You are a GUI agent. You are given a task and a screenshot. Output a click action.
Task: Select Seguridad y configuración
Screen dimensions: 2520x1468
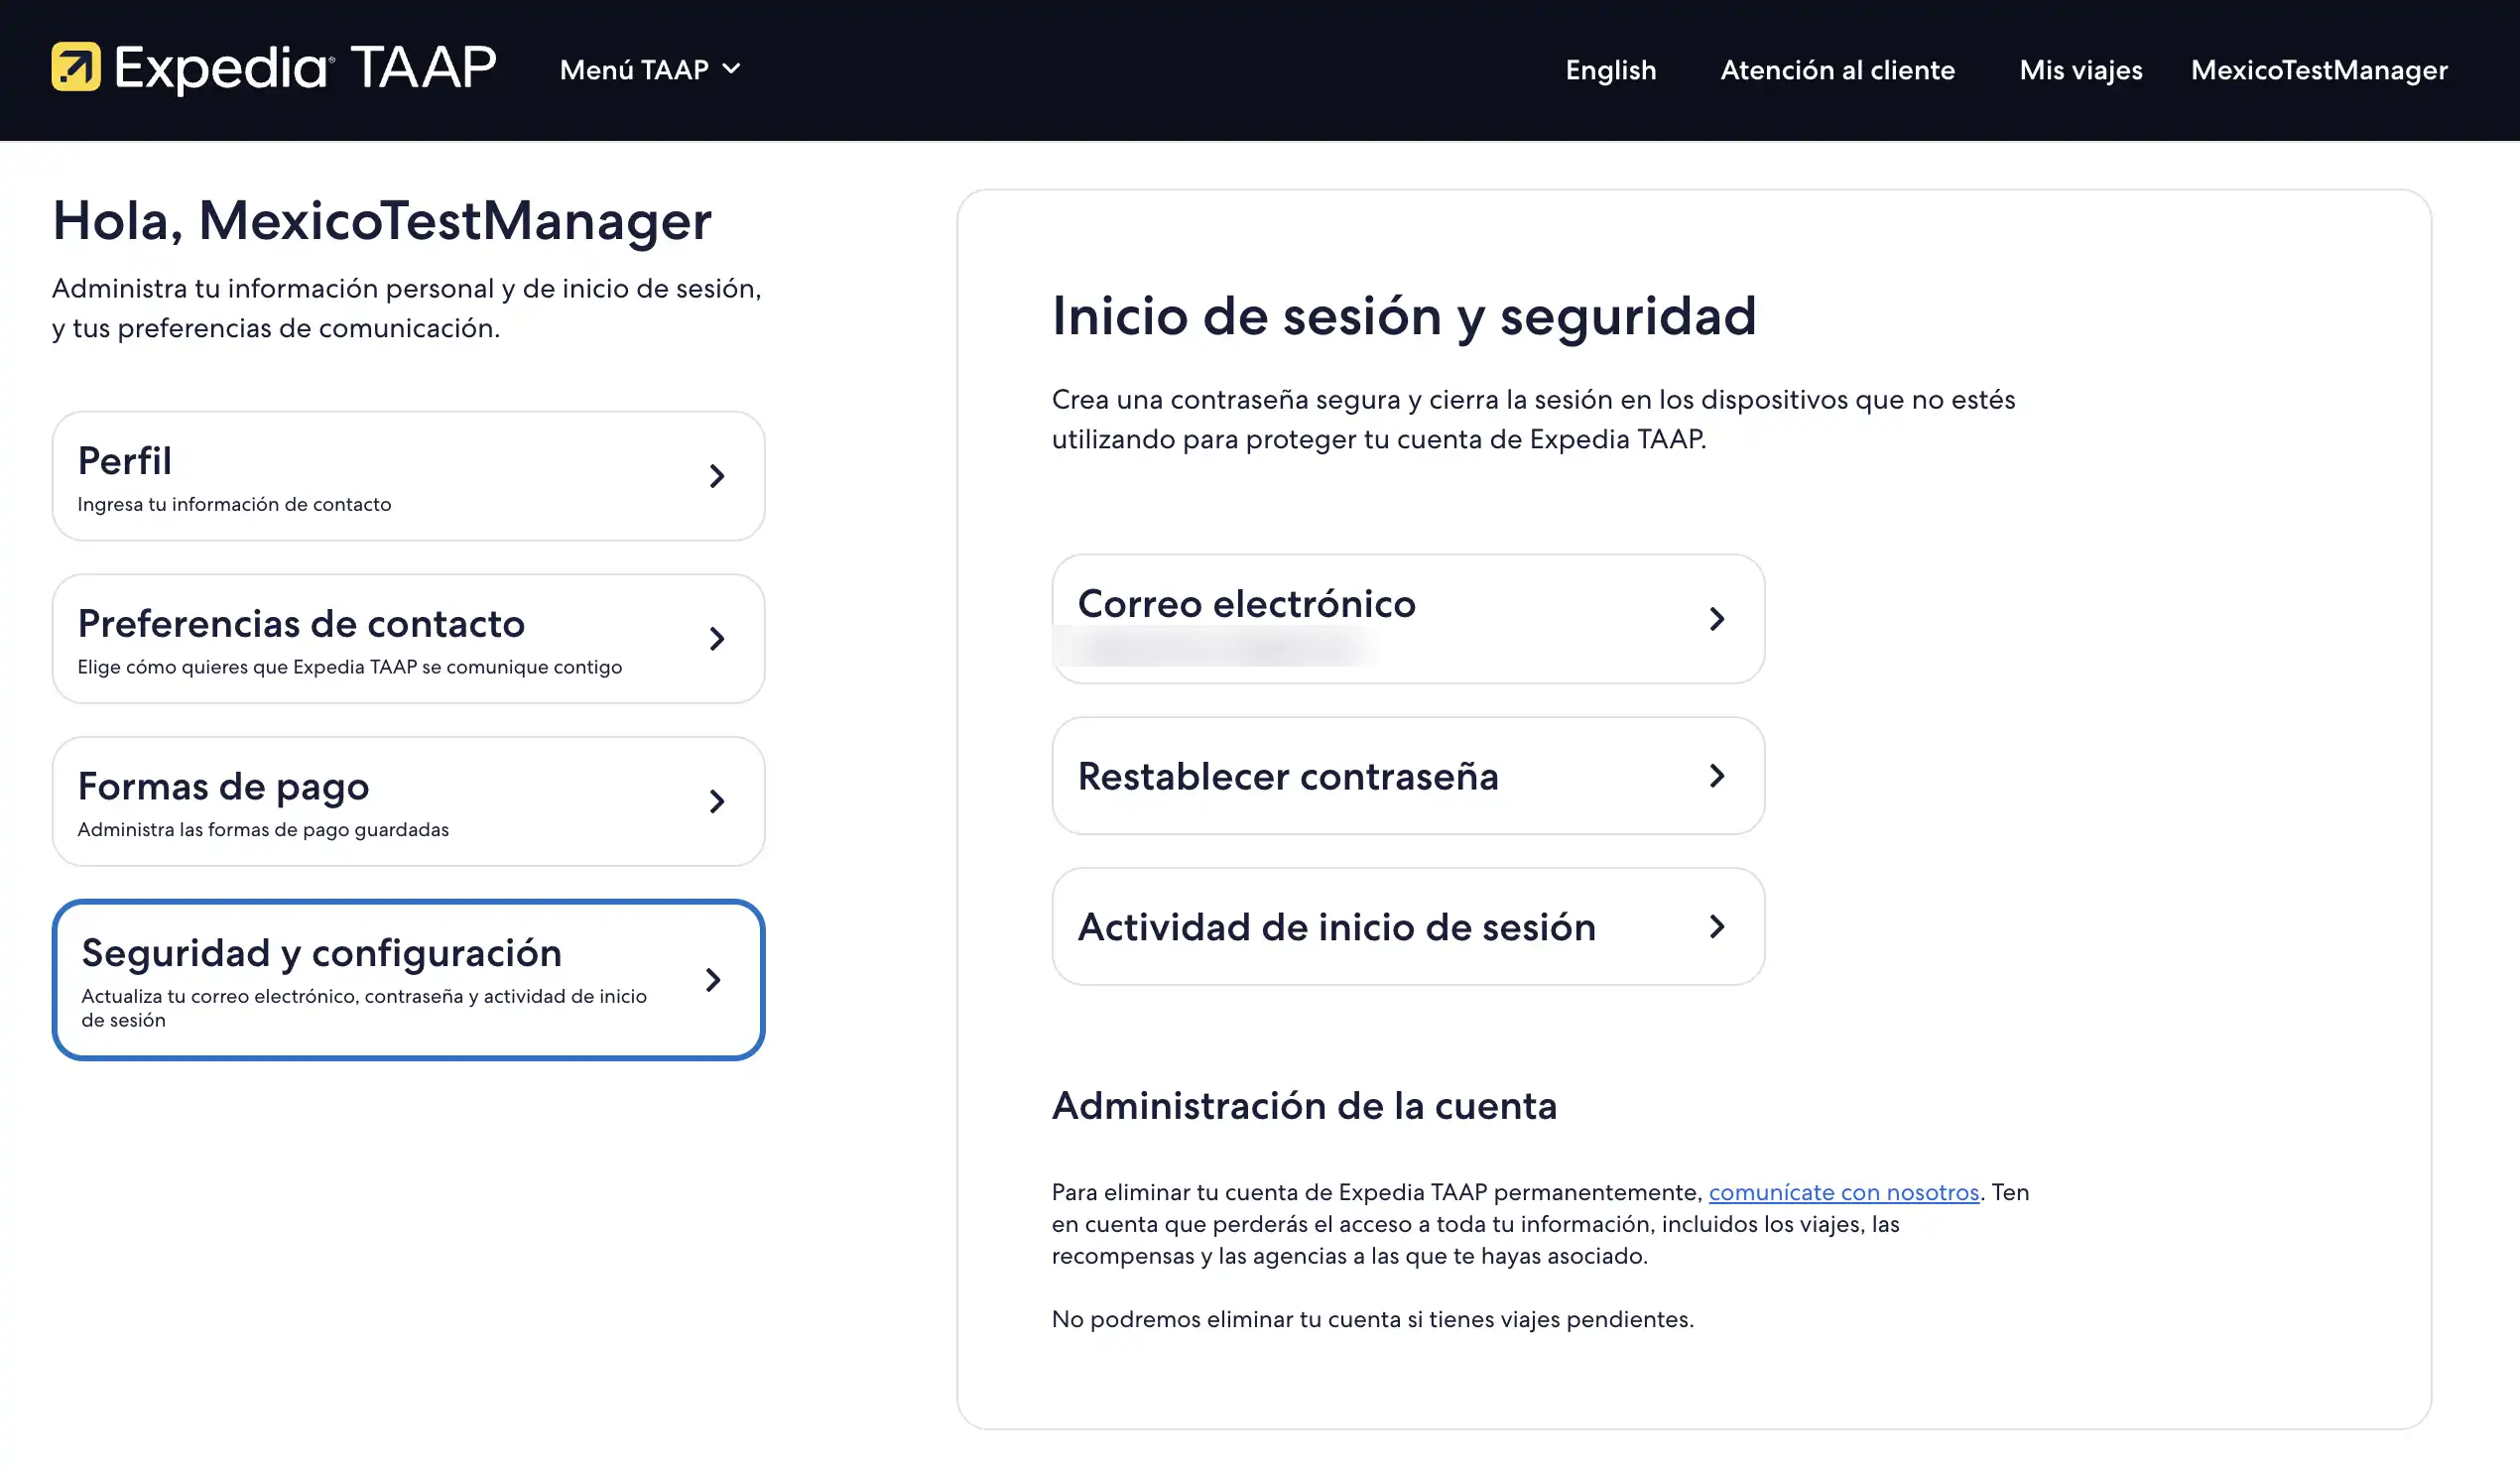(x=408, y=980)
